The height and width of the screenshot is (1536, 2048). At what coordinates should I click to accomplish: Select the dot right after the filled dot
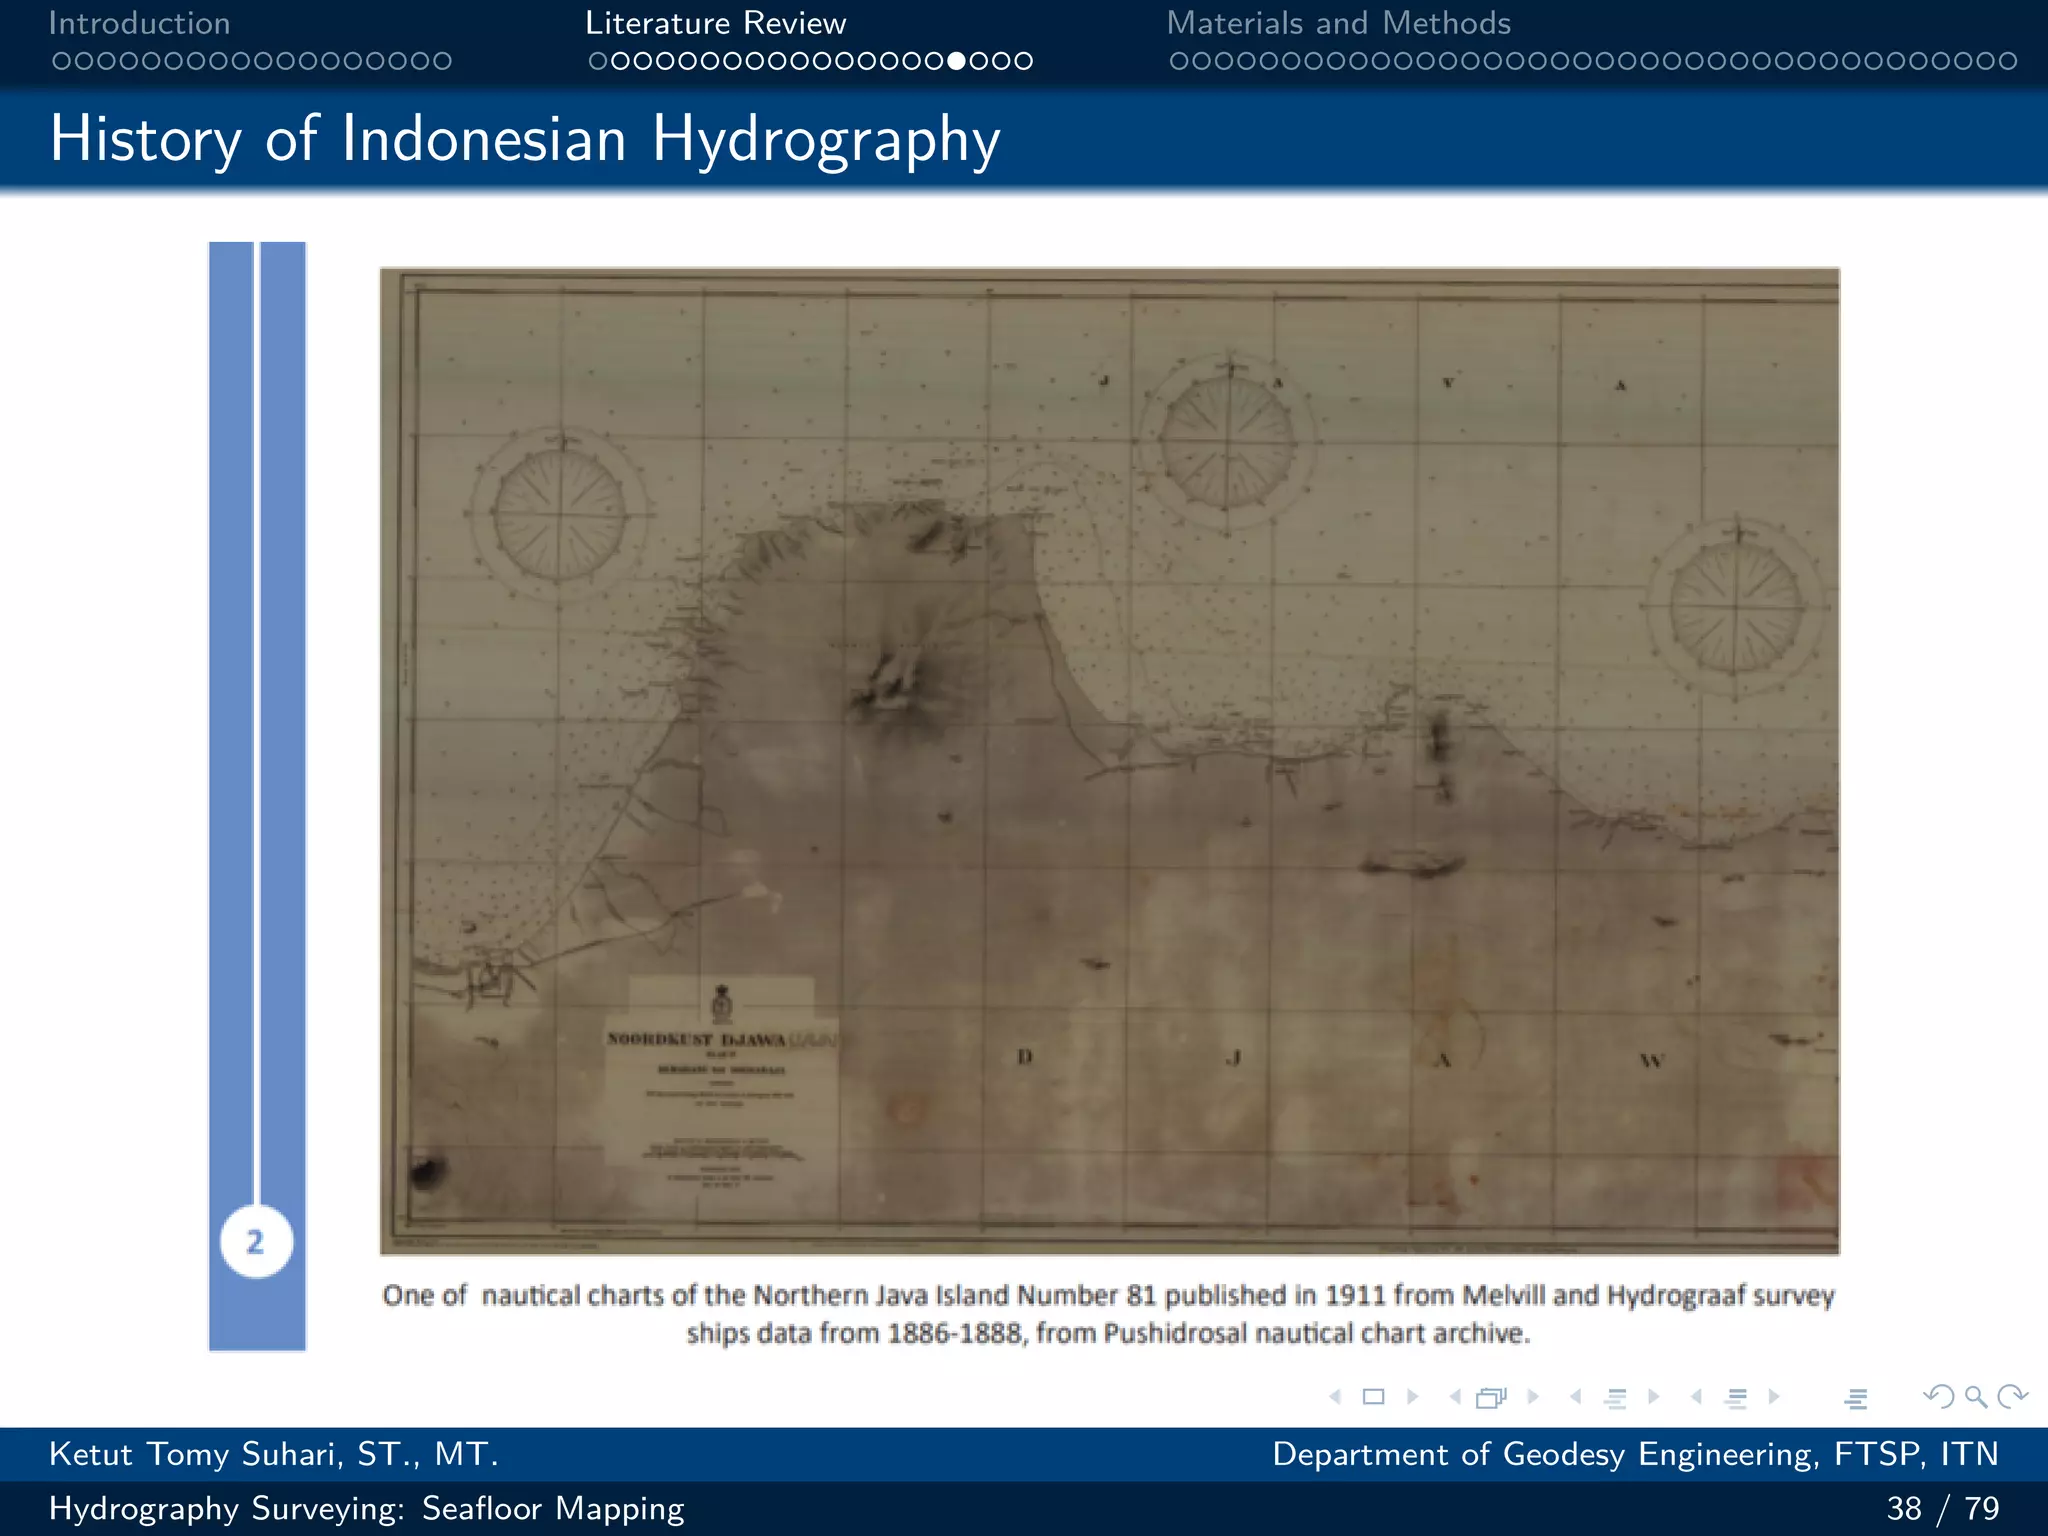[x=978, y=61]
